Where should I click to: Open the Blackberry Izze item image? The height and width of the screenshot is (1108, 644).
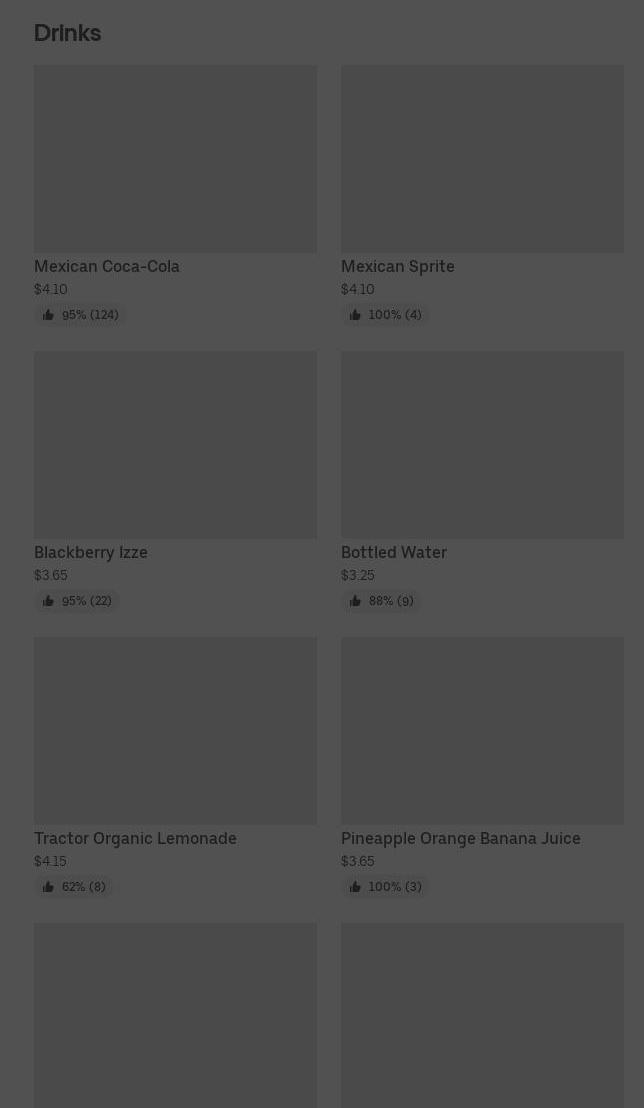175,445
